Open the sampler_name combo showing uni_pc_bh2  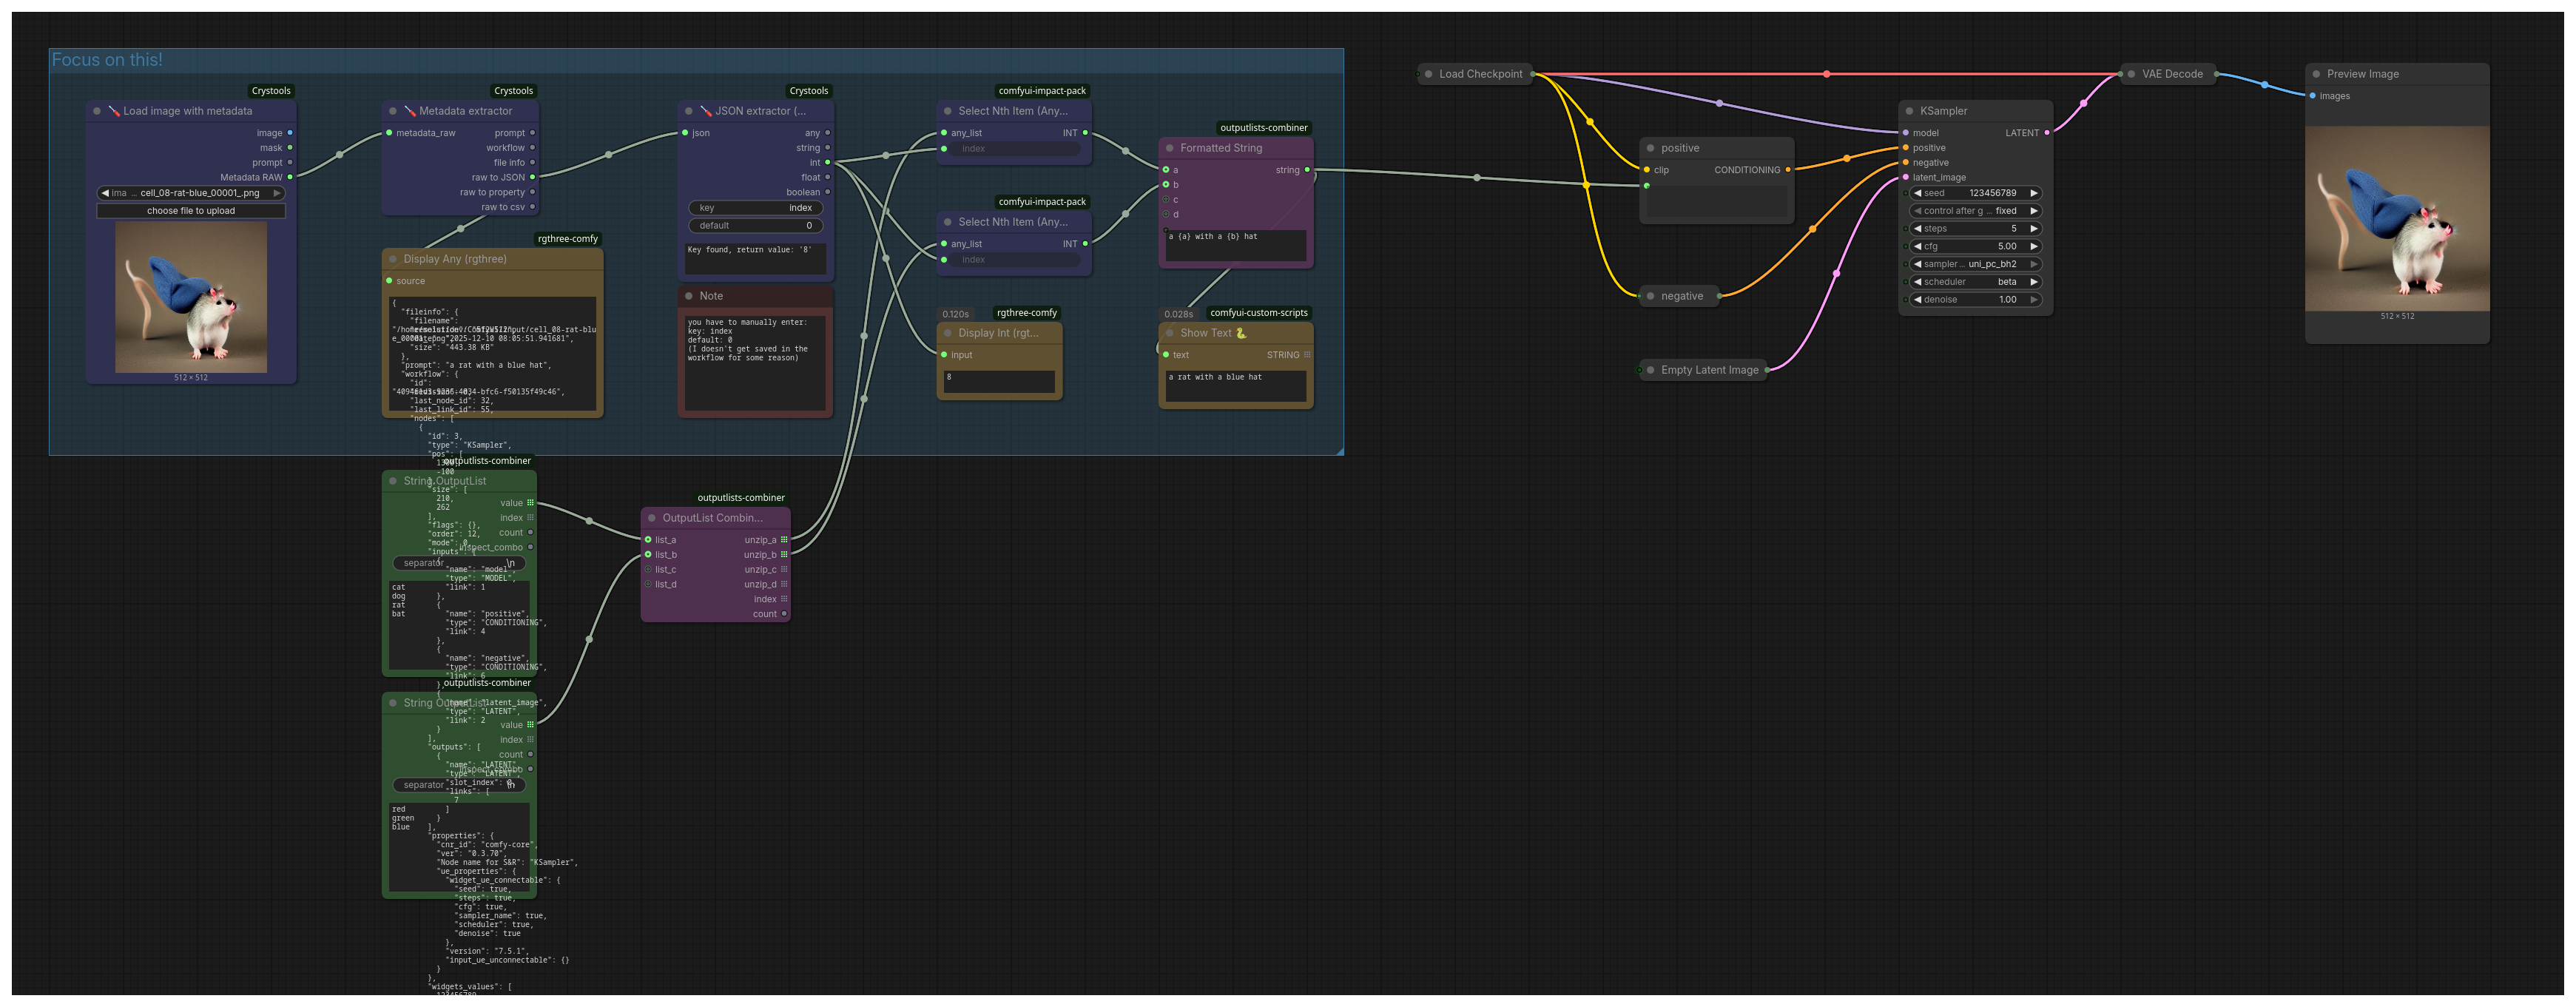[x=1975, y=264]
